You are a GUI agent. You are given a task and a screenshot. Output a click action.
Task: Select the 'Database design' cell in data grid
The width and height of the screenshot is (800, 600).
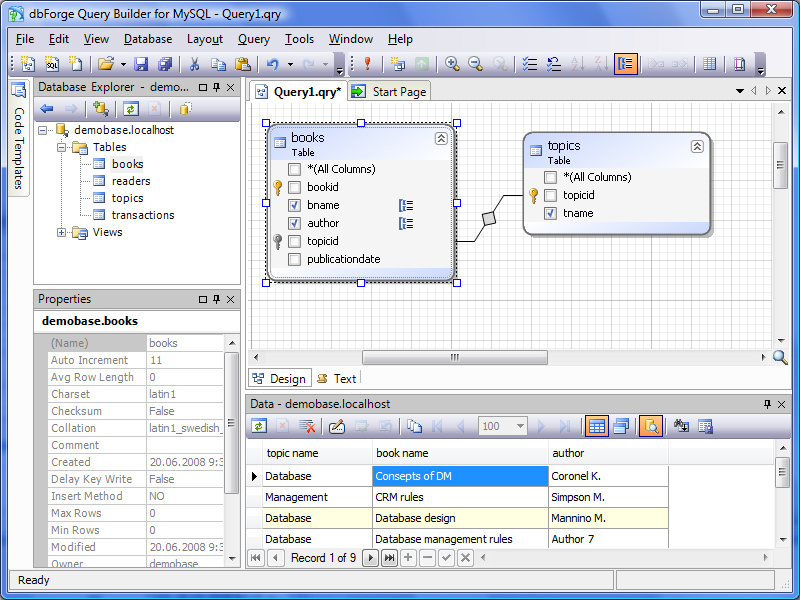pyautogui.click(x=460, y=518)
